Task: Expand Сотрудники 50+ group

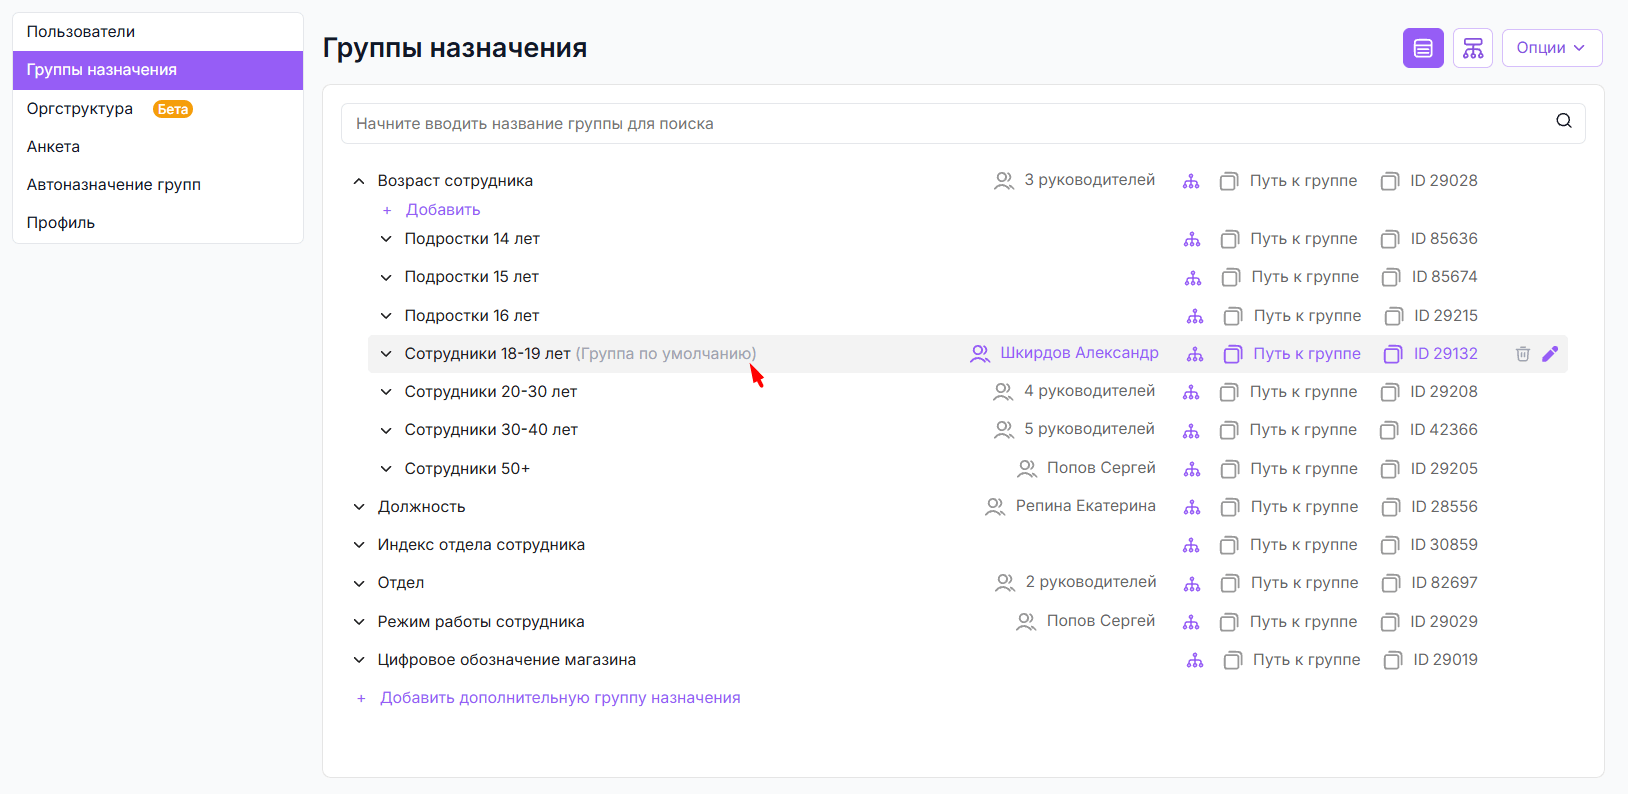Action: 386,469
